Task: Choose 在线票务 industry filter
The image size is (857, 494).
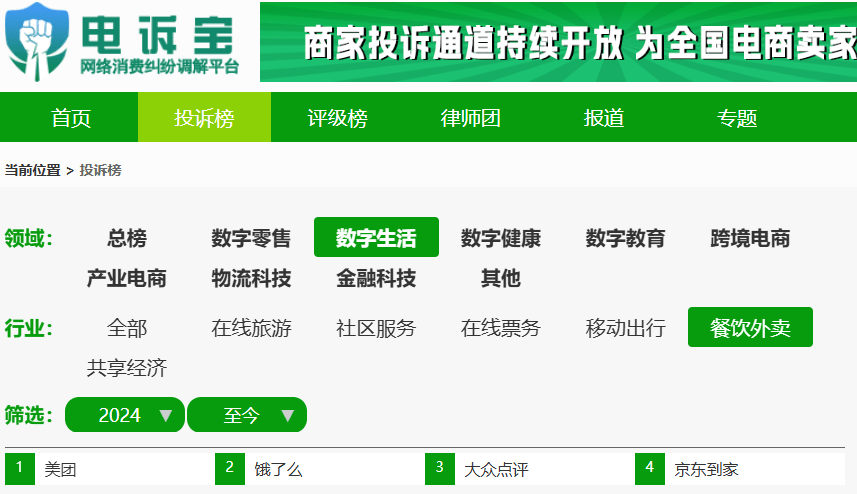Action: coord(501,328)
